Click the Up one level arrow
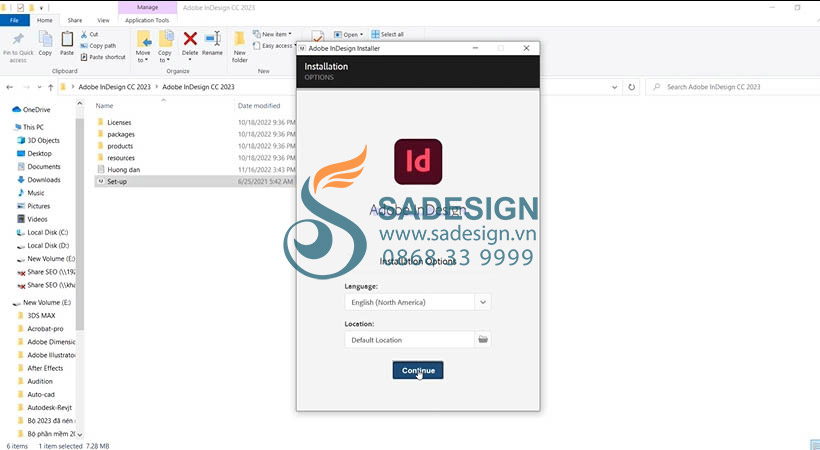This screenshot has width=820, height=450. [x=51, y=87]
